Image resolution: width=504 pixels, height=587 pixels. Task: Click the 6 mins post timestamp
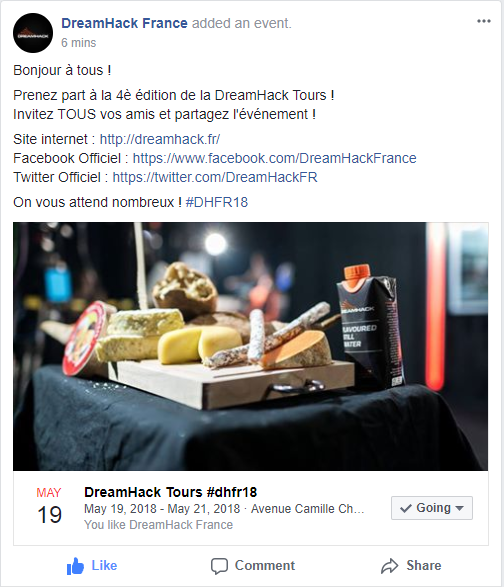[79, 43]
